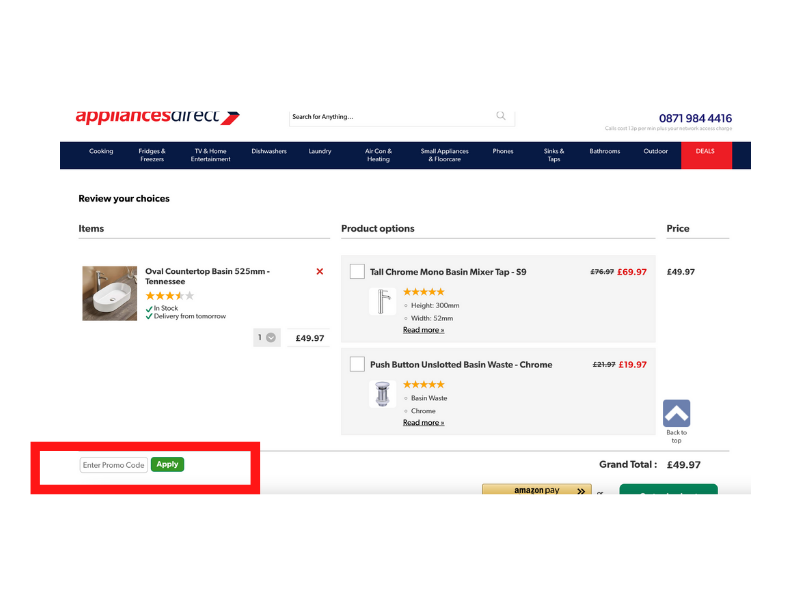The width and height of the screenshot is (800, 600).
Task: Open the Laundry menu
Action: (320, 151)
